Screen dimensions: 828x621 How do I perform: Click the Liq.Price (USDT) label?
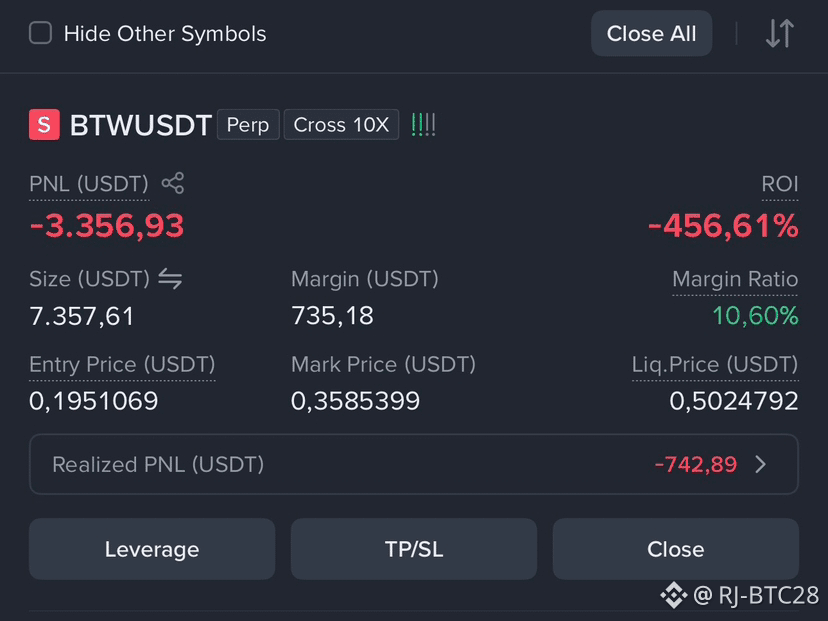click(715, 364)
